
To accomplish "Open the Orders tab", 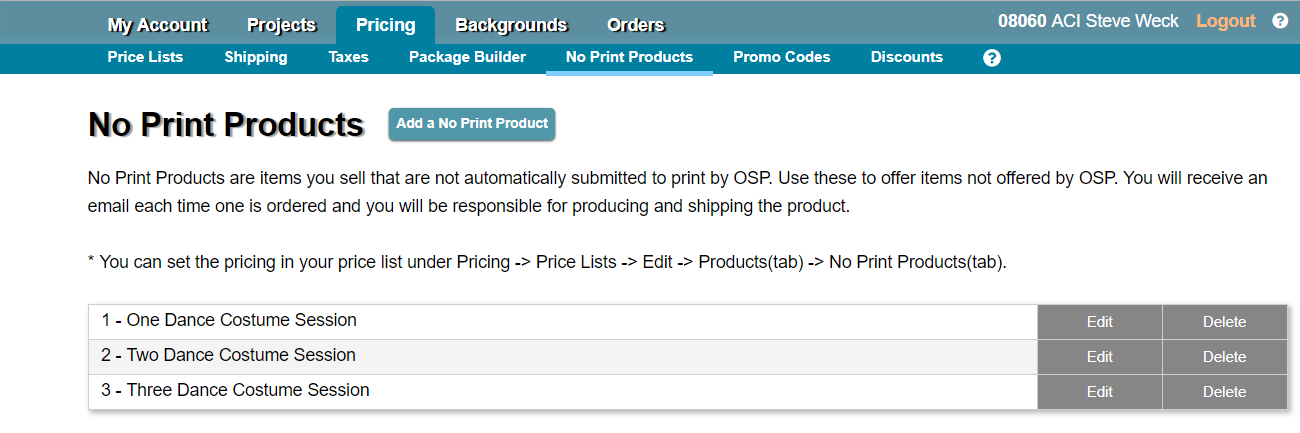I will click(x=635, y=25).
